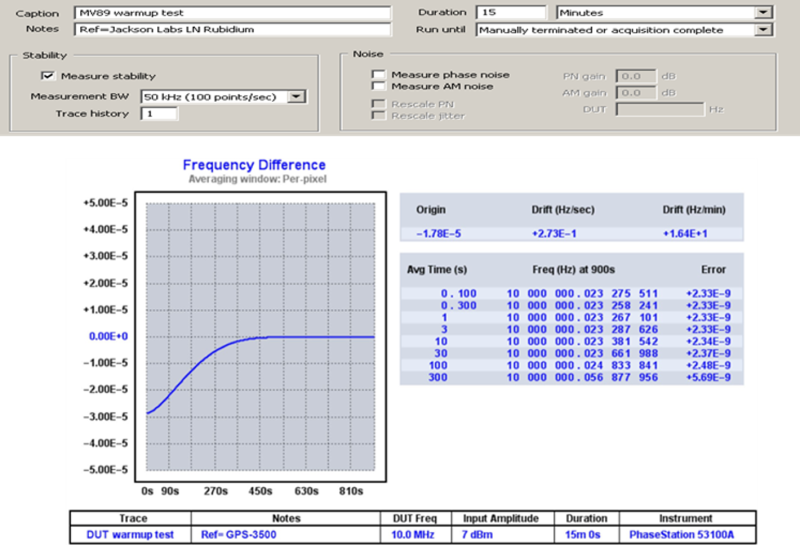This screenshot has width=800, height=545.
Task: Click the DUT frequency Hz field
Action: click(660, 109)
